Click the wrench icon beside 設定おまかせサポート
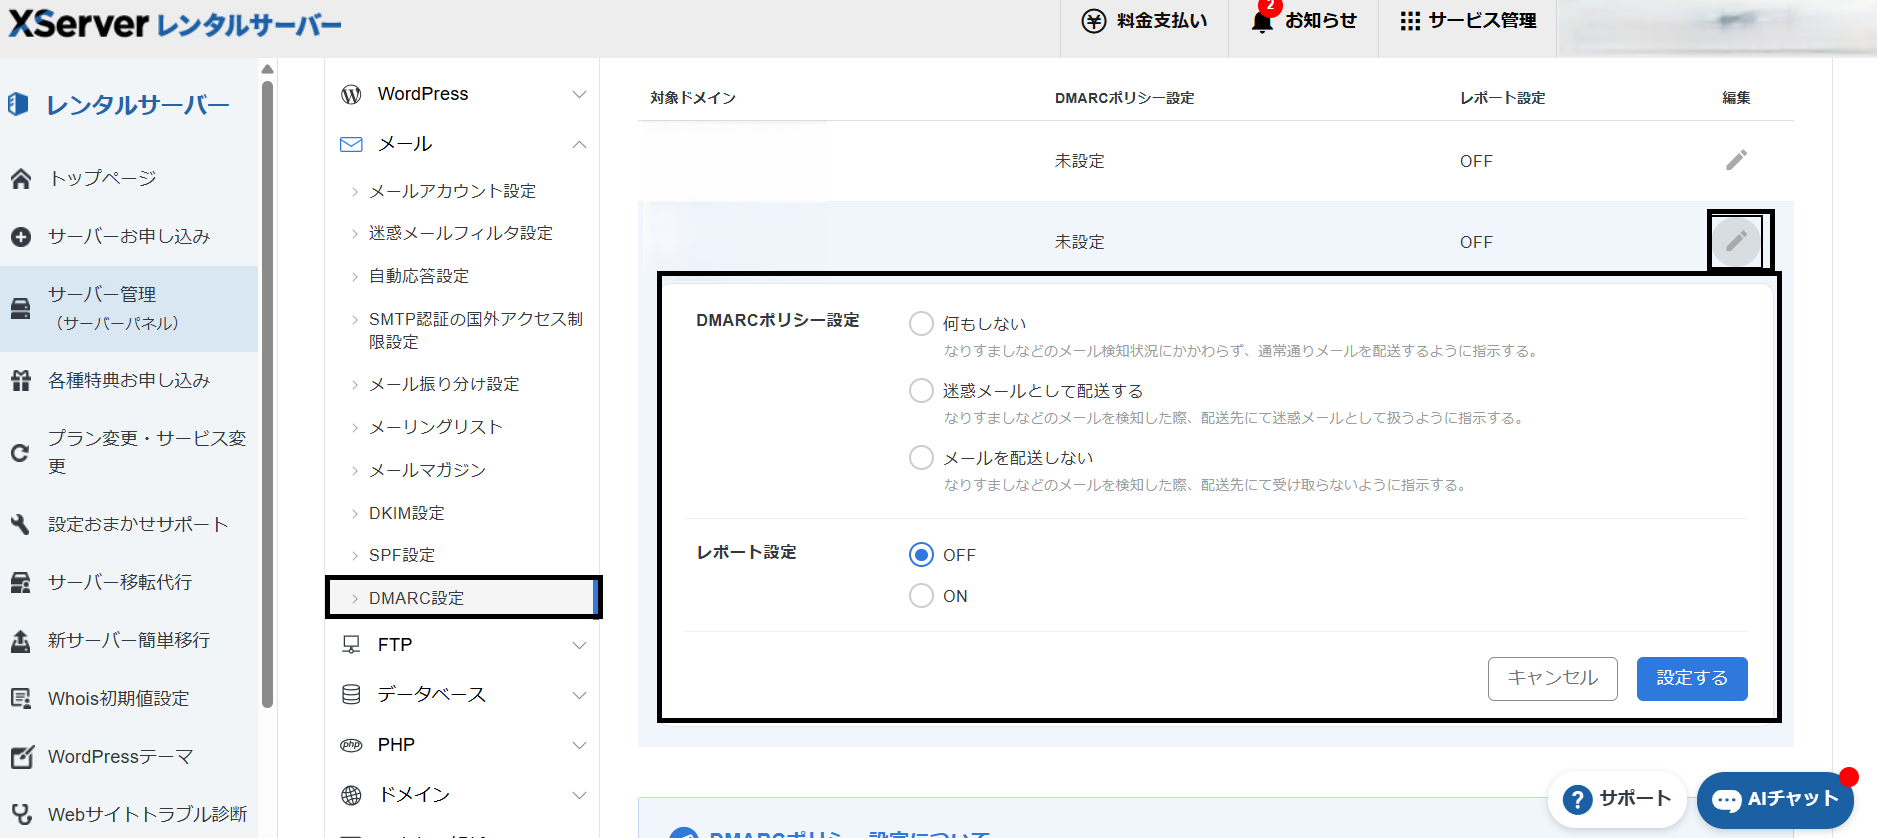Viewport: 1877px width, 838px height. [21, 524]
